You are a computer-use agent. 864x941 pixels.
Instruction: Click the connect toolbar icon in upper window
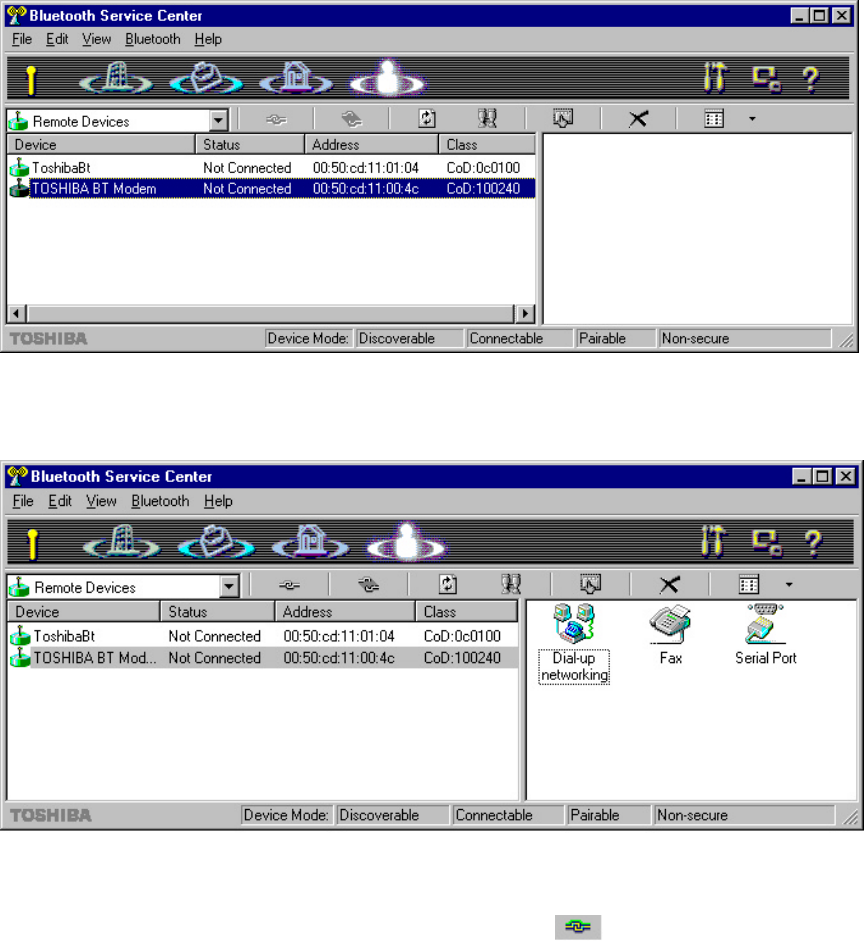[276, 119]
